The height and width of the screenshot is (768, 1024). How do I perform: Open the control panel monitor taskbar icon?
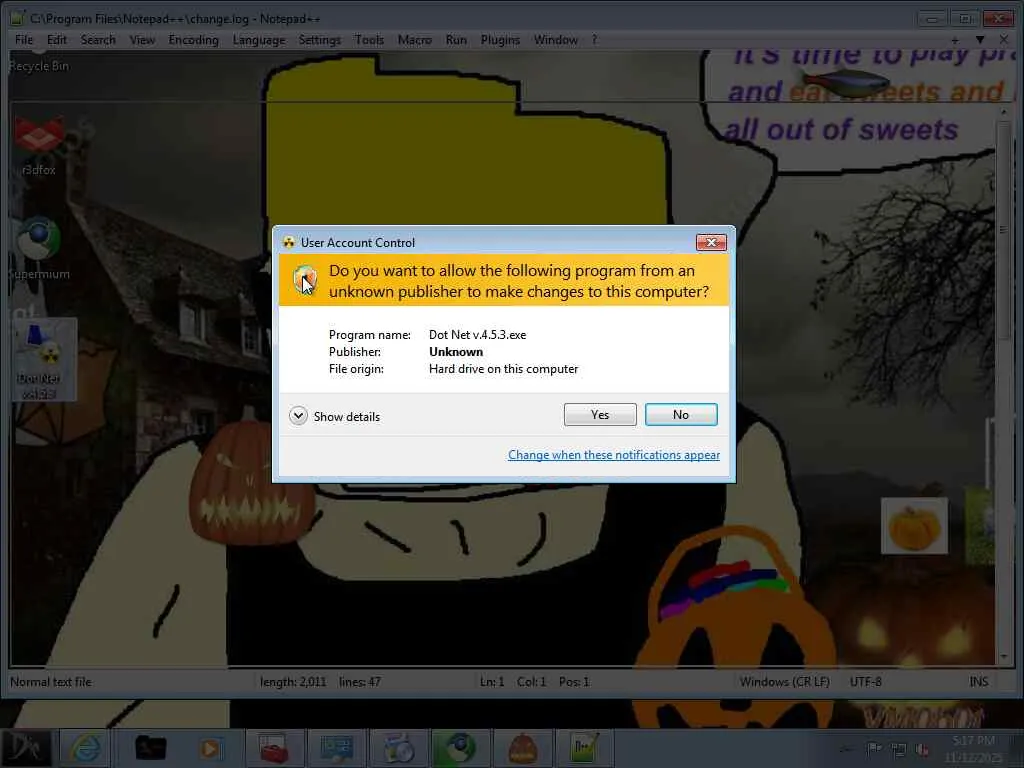click(x=336, y=748)
